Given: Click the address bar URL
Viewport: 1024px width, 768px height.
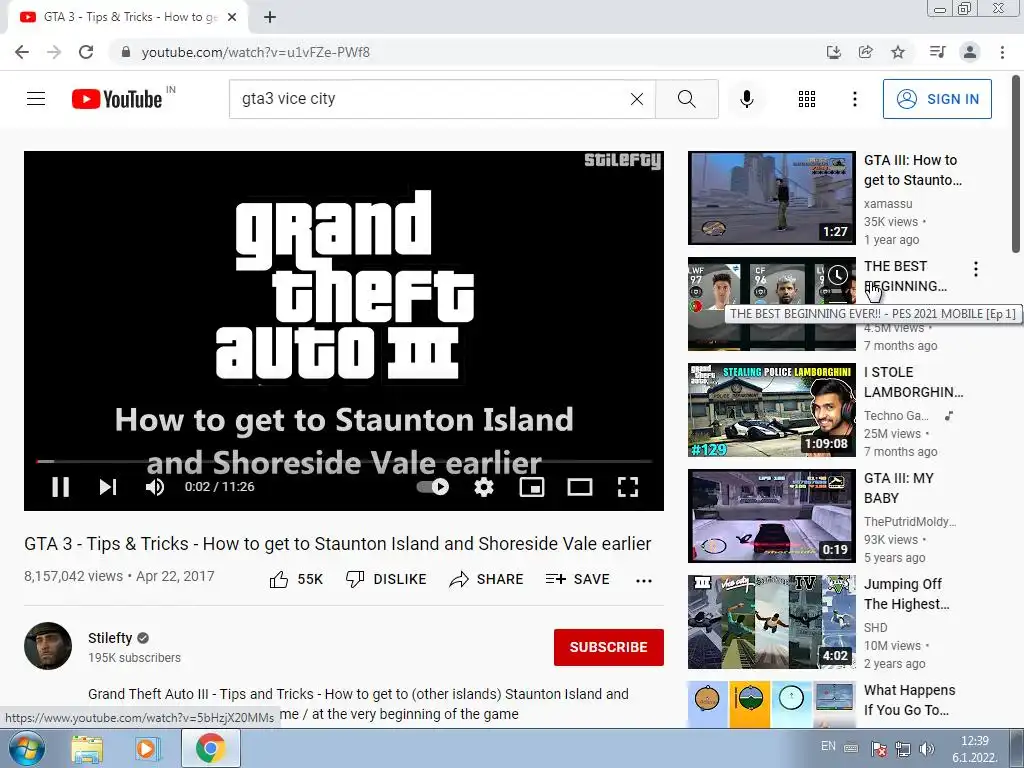Looking at the screenshot, I should [x=255, y=52].
